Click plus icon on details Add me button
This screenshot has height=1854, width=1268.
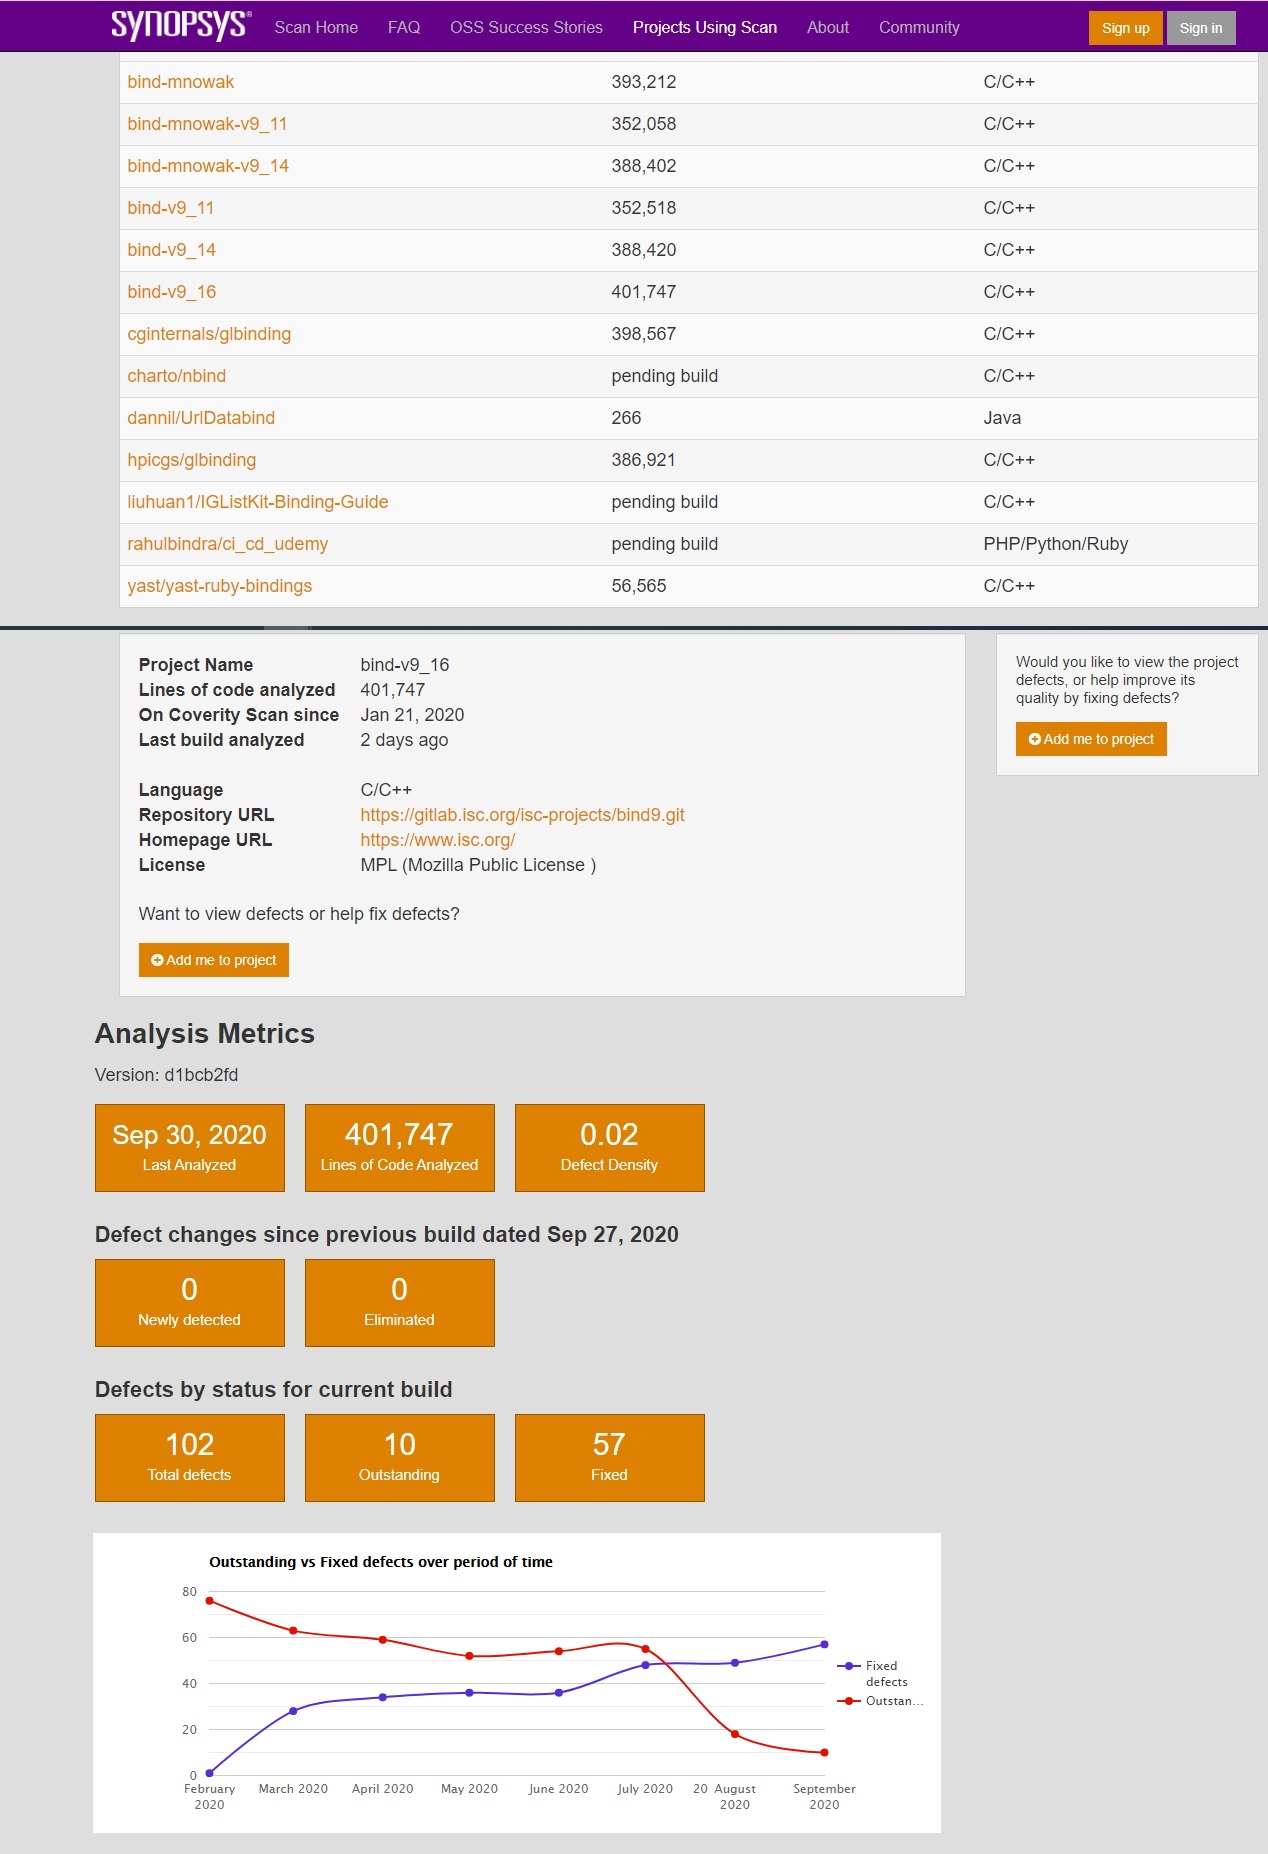click(x=157, y=960)
